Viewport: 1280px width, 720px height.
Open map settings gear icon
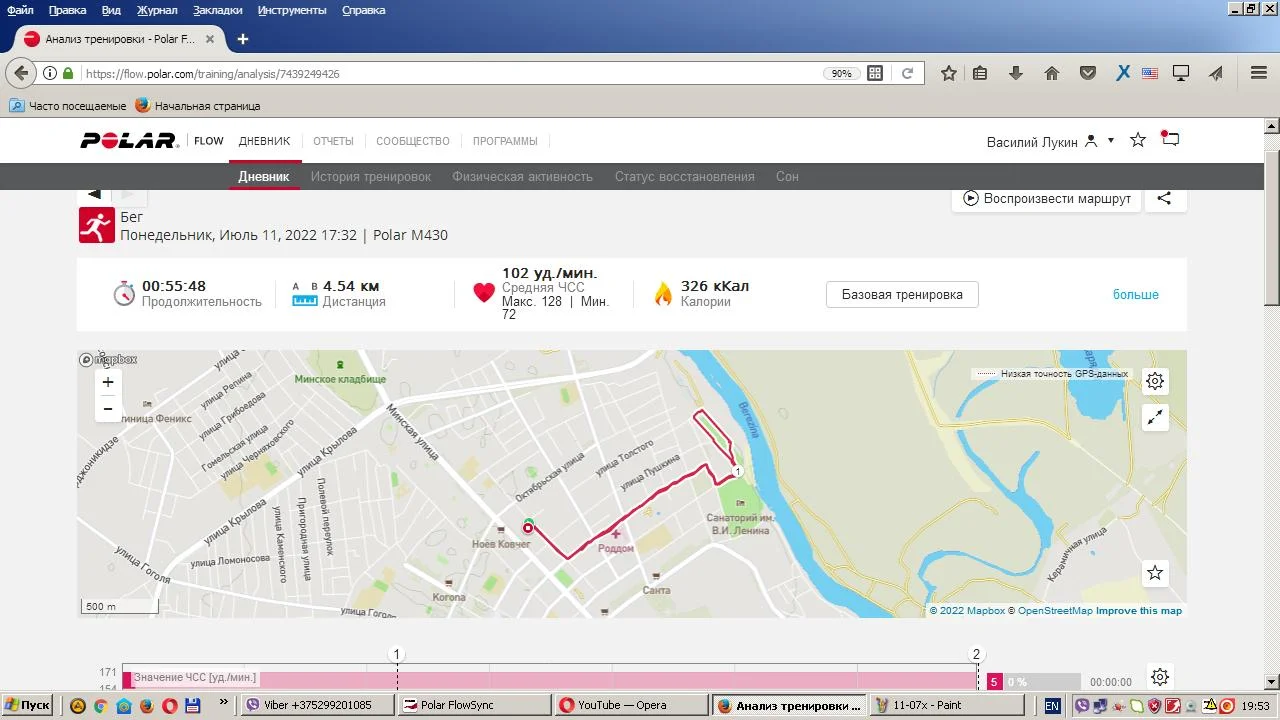pyautogui.click(x=1155, y=381)
